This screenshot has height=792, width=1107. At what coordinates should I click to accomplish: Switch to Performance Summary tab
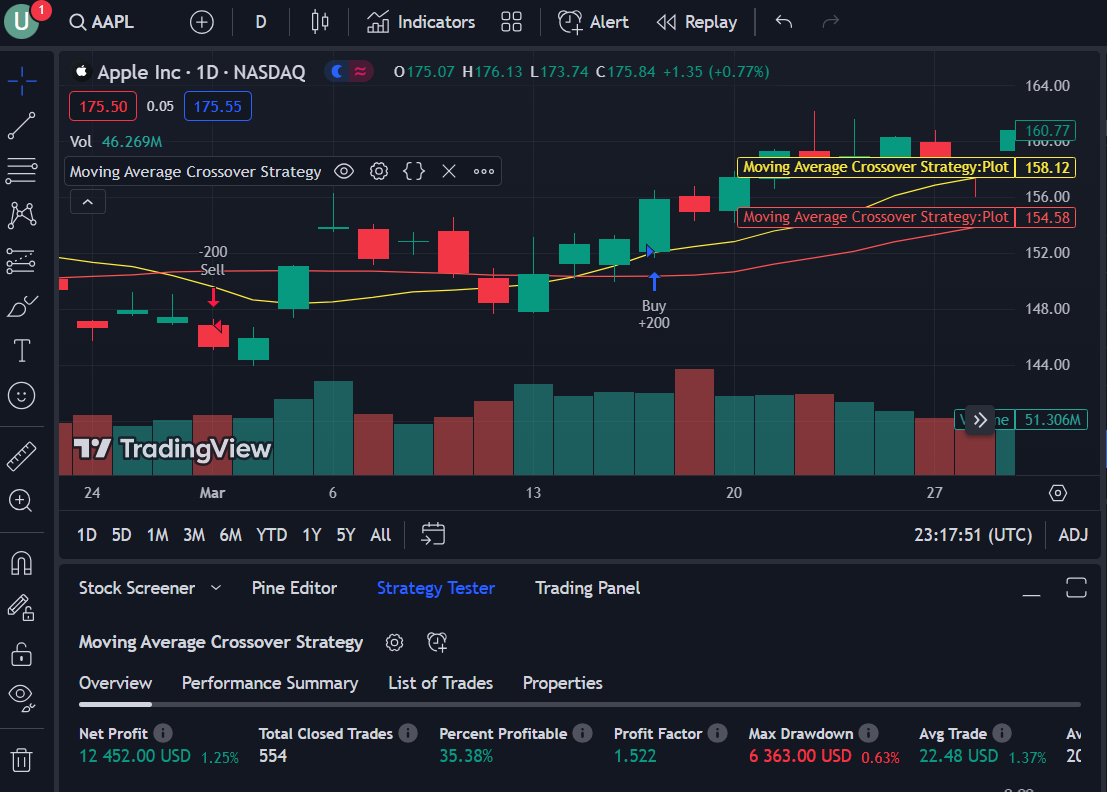click(270, 683)
